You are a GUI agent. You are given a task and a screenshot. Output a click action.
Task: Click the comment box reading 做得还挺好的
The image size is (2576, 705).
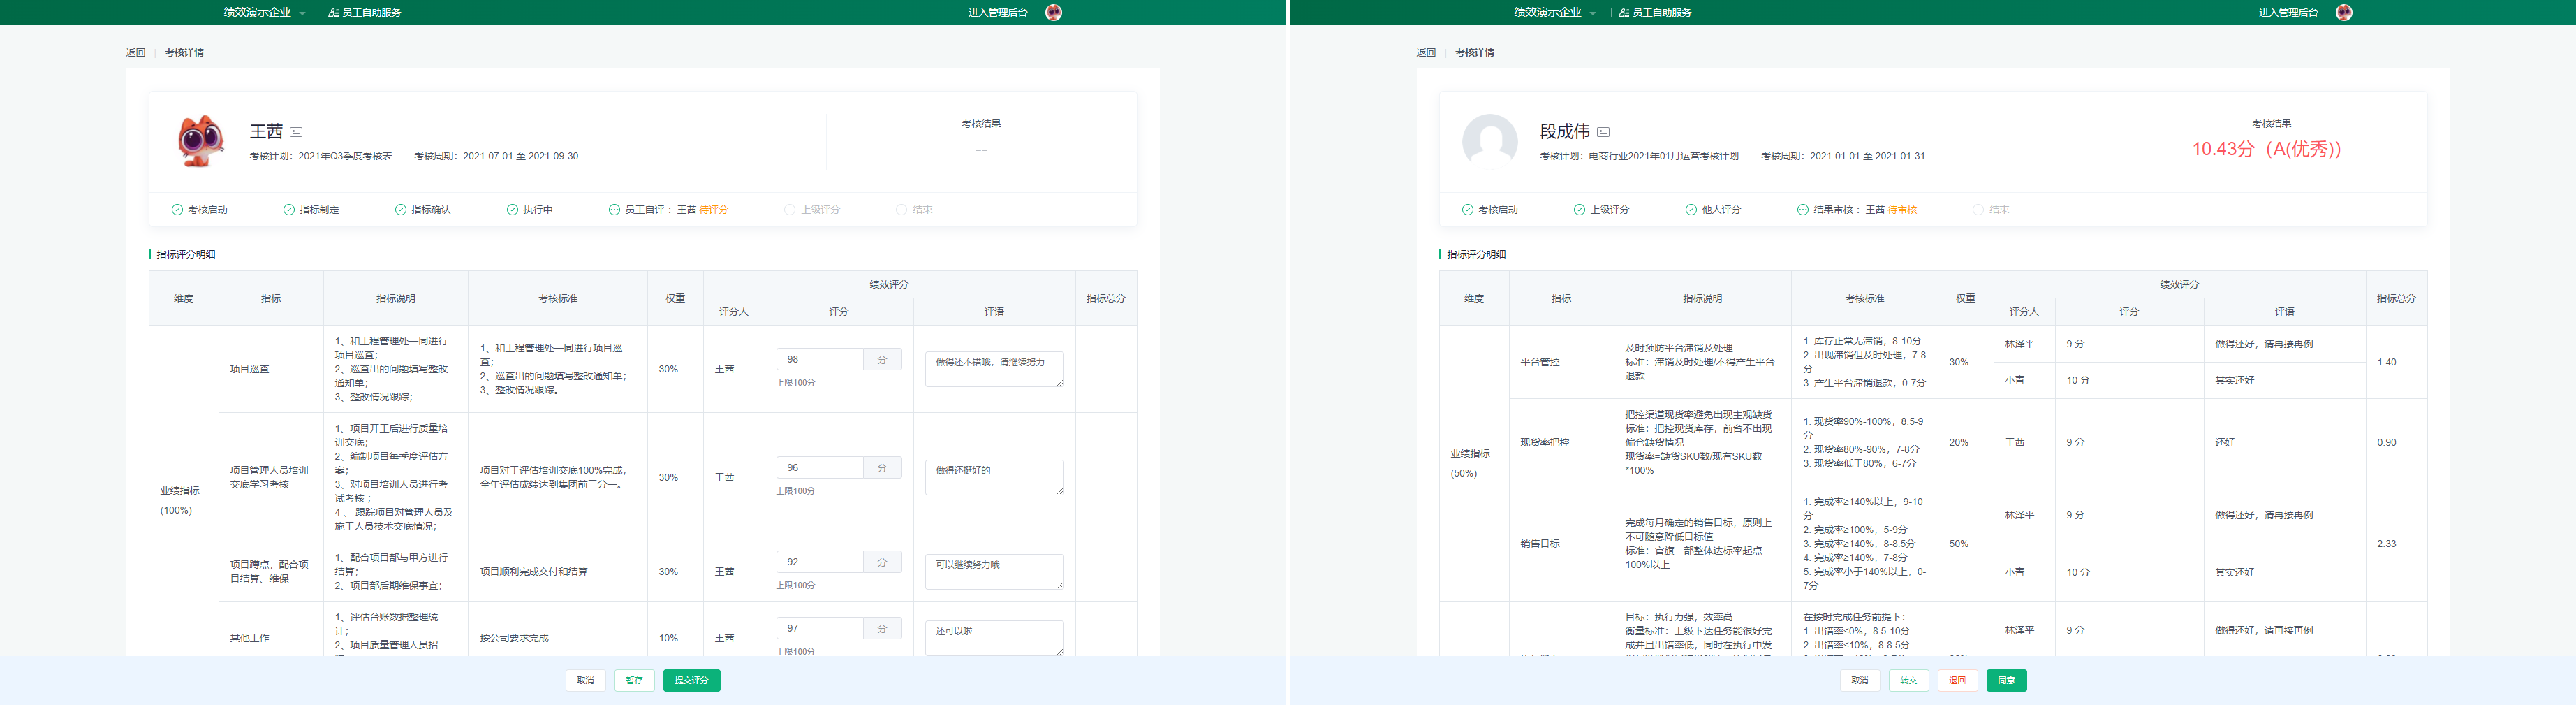tap(993, 477)
